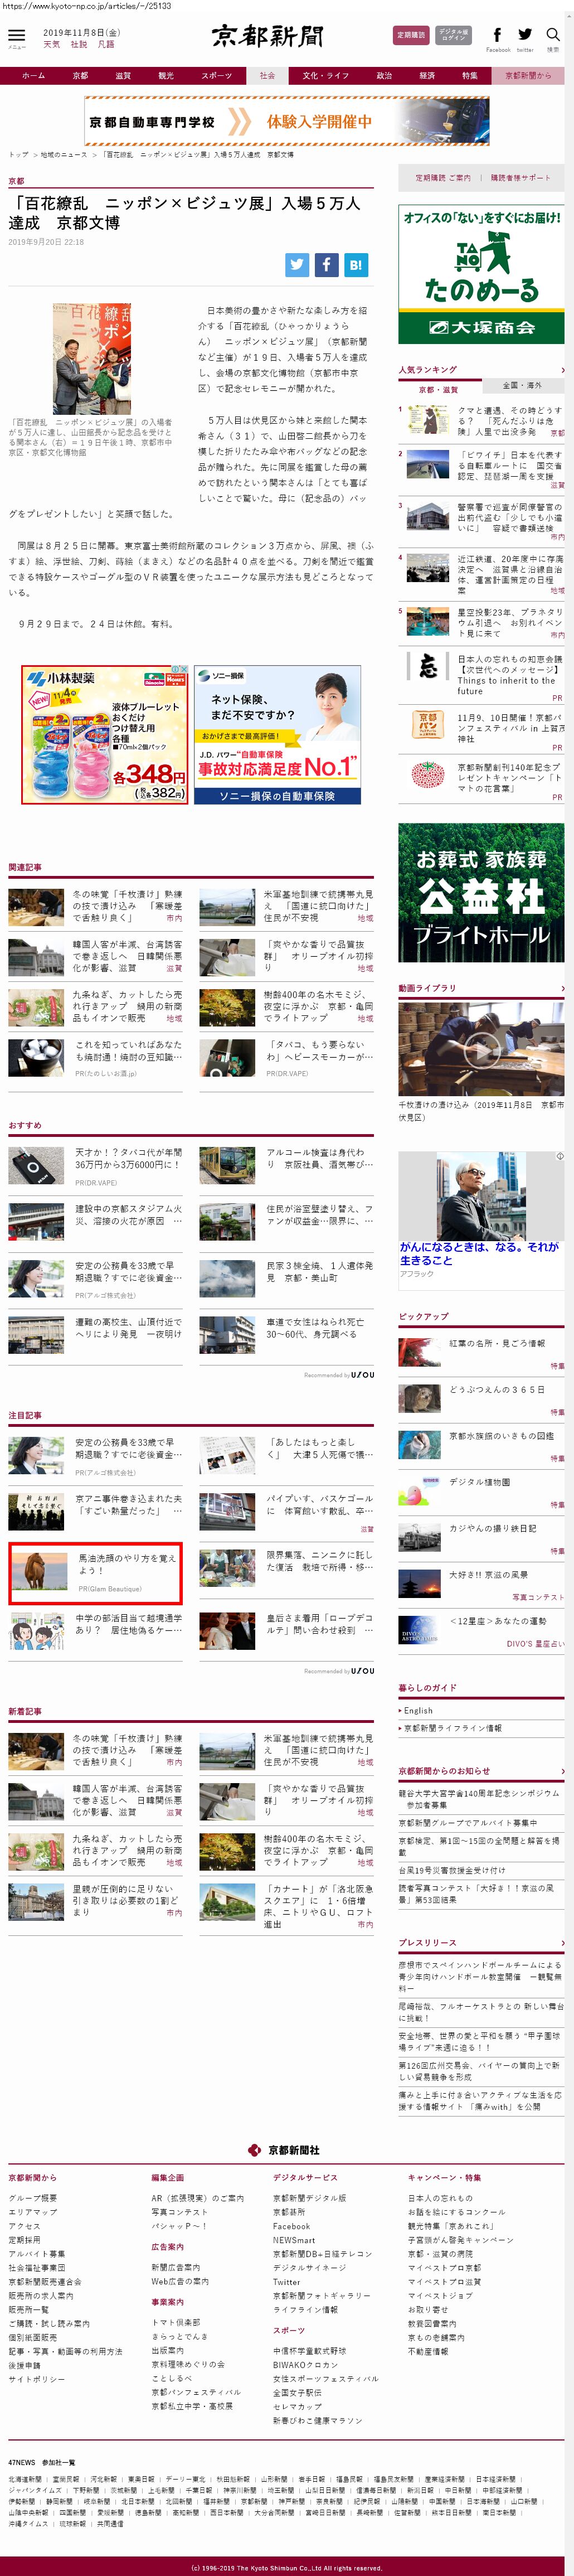Click the 定期購読 button in the header
This screenshot has width=574, height=2576.
(411, 35)
